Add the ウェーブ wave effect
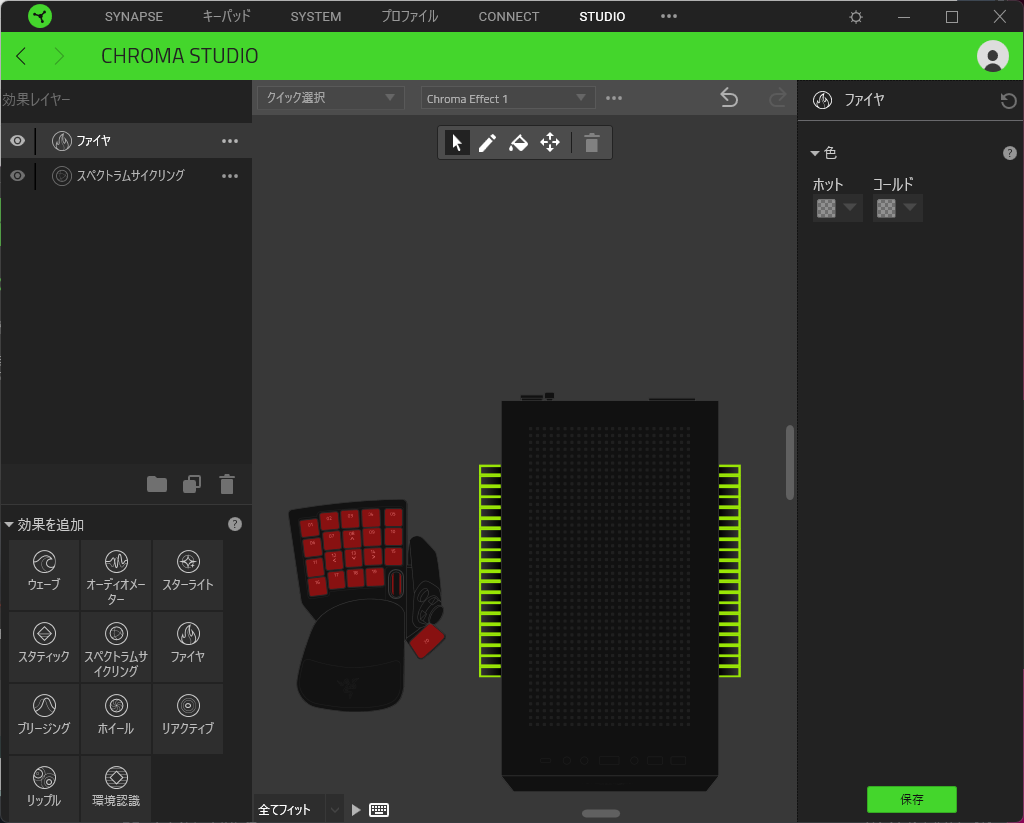 click(x=44, y=574)
